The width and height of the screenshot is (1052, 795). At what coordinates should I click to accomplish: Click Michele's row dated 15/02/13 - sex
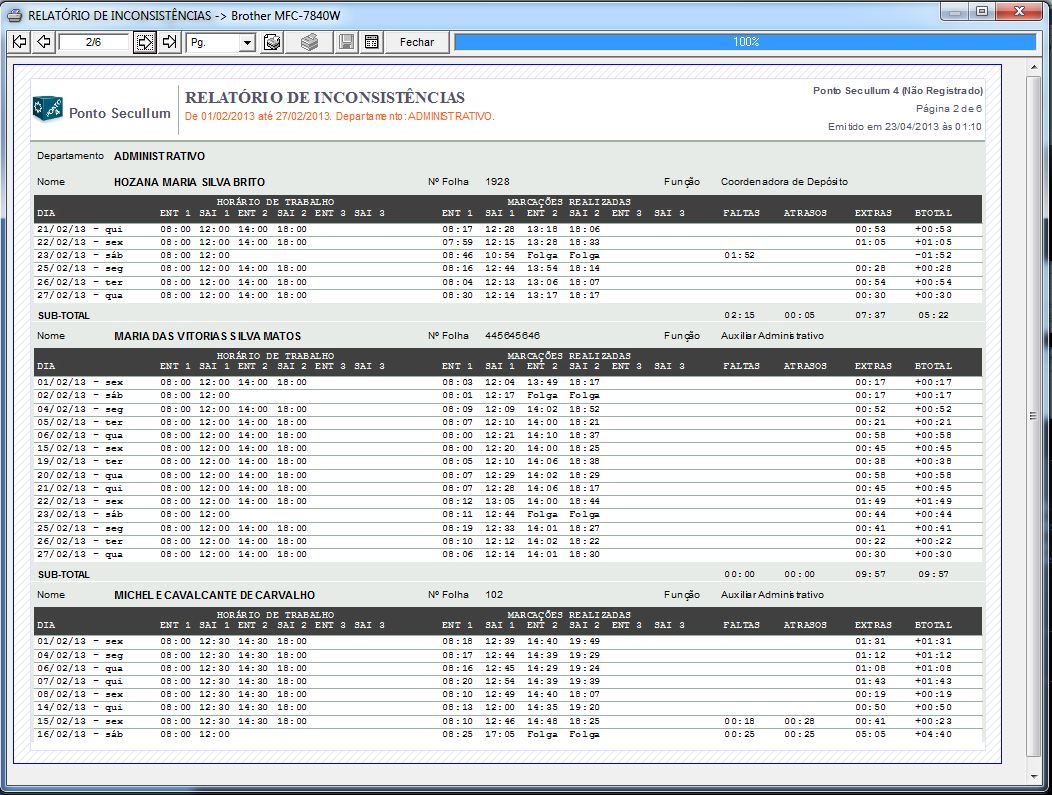coord(508,721)
